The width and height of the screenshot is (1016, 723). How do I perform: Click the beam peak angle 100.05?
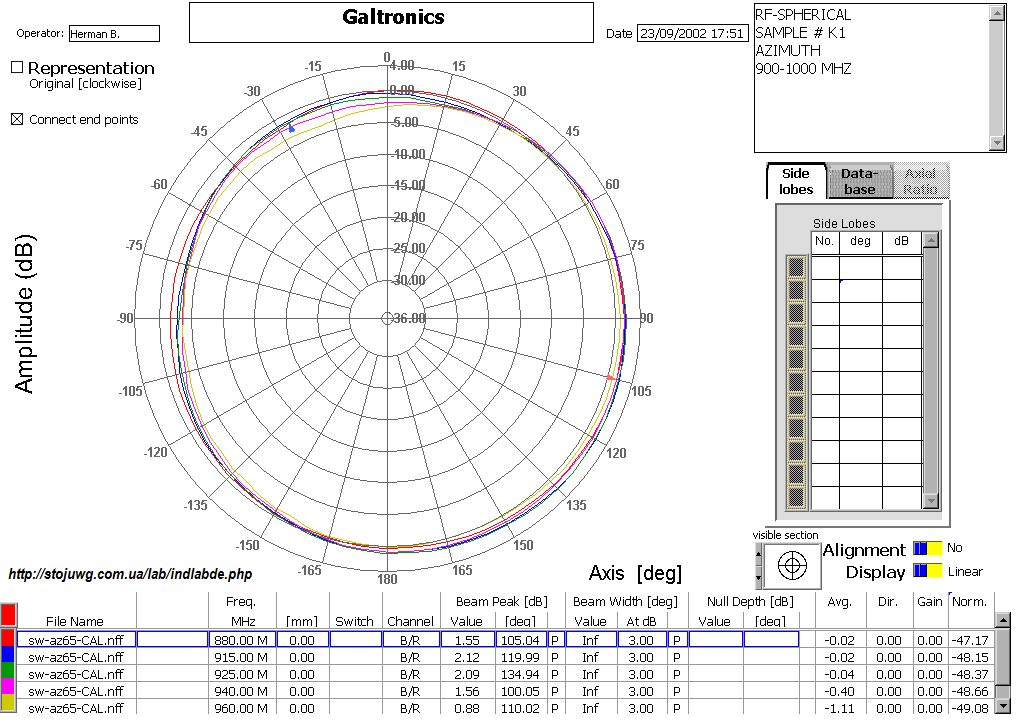click(x=520, y=691)
